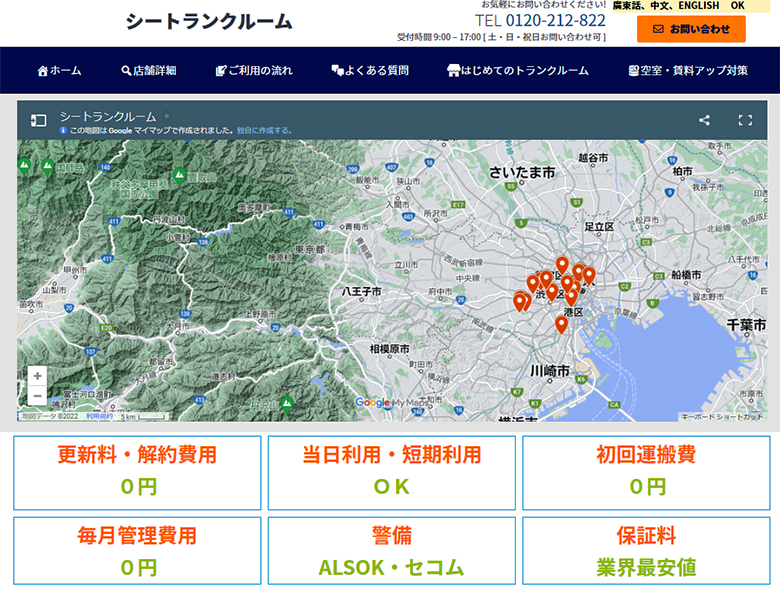This screenshot has width=780, height=589.
Task: Click the 足立区 map label
Action: pos(599,227)
